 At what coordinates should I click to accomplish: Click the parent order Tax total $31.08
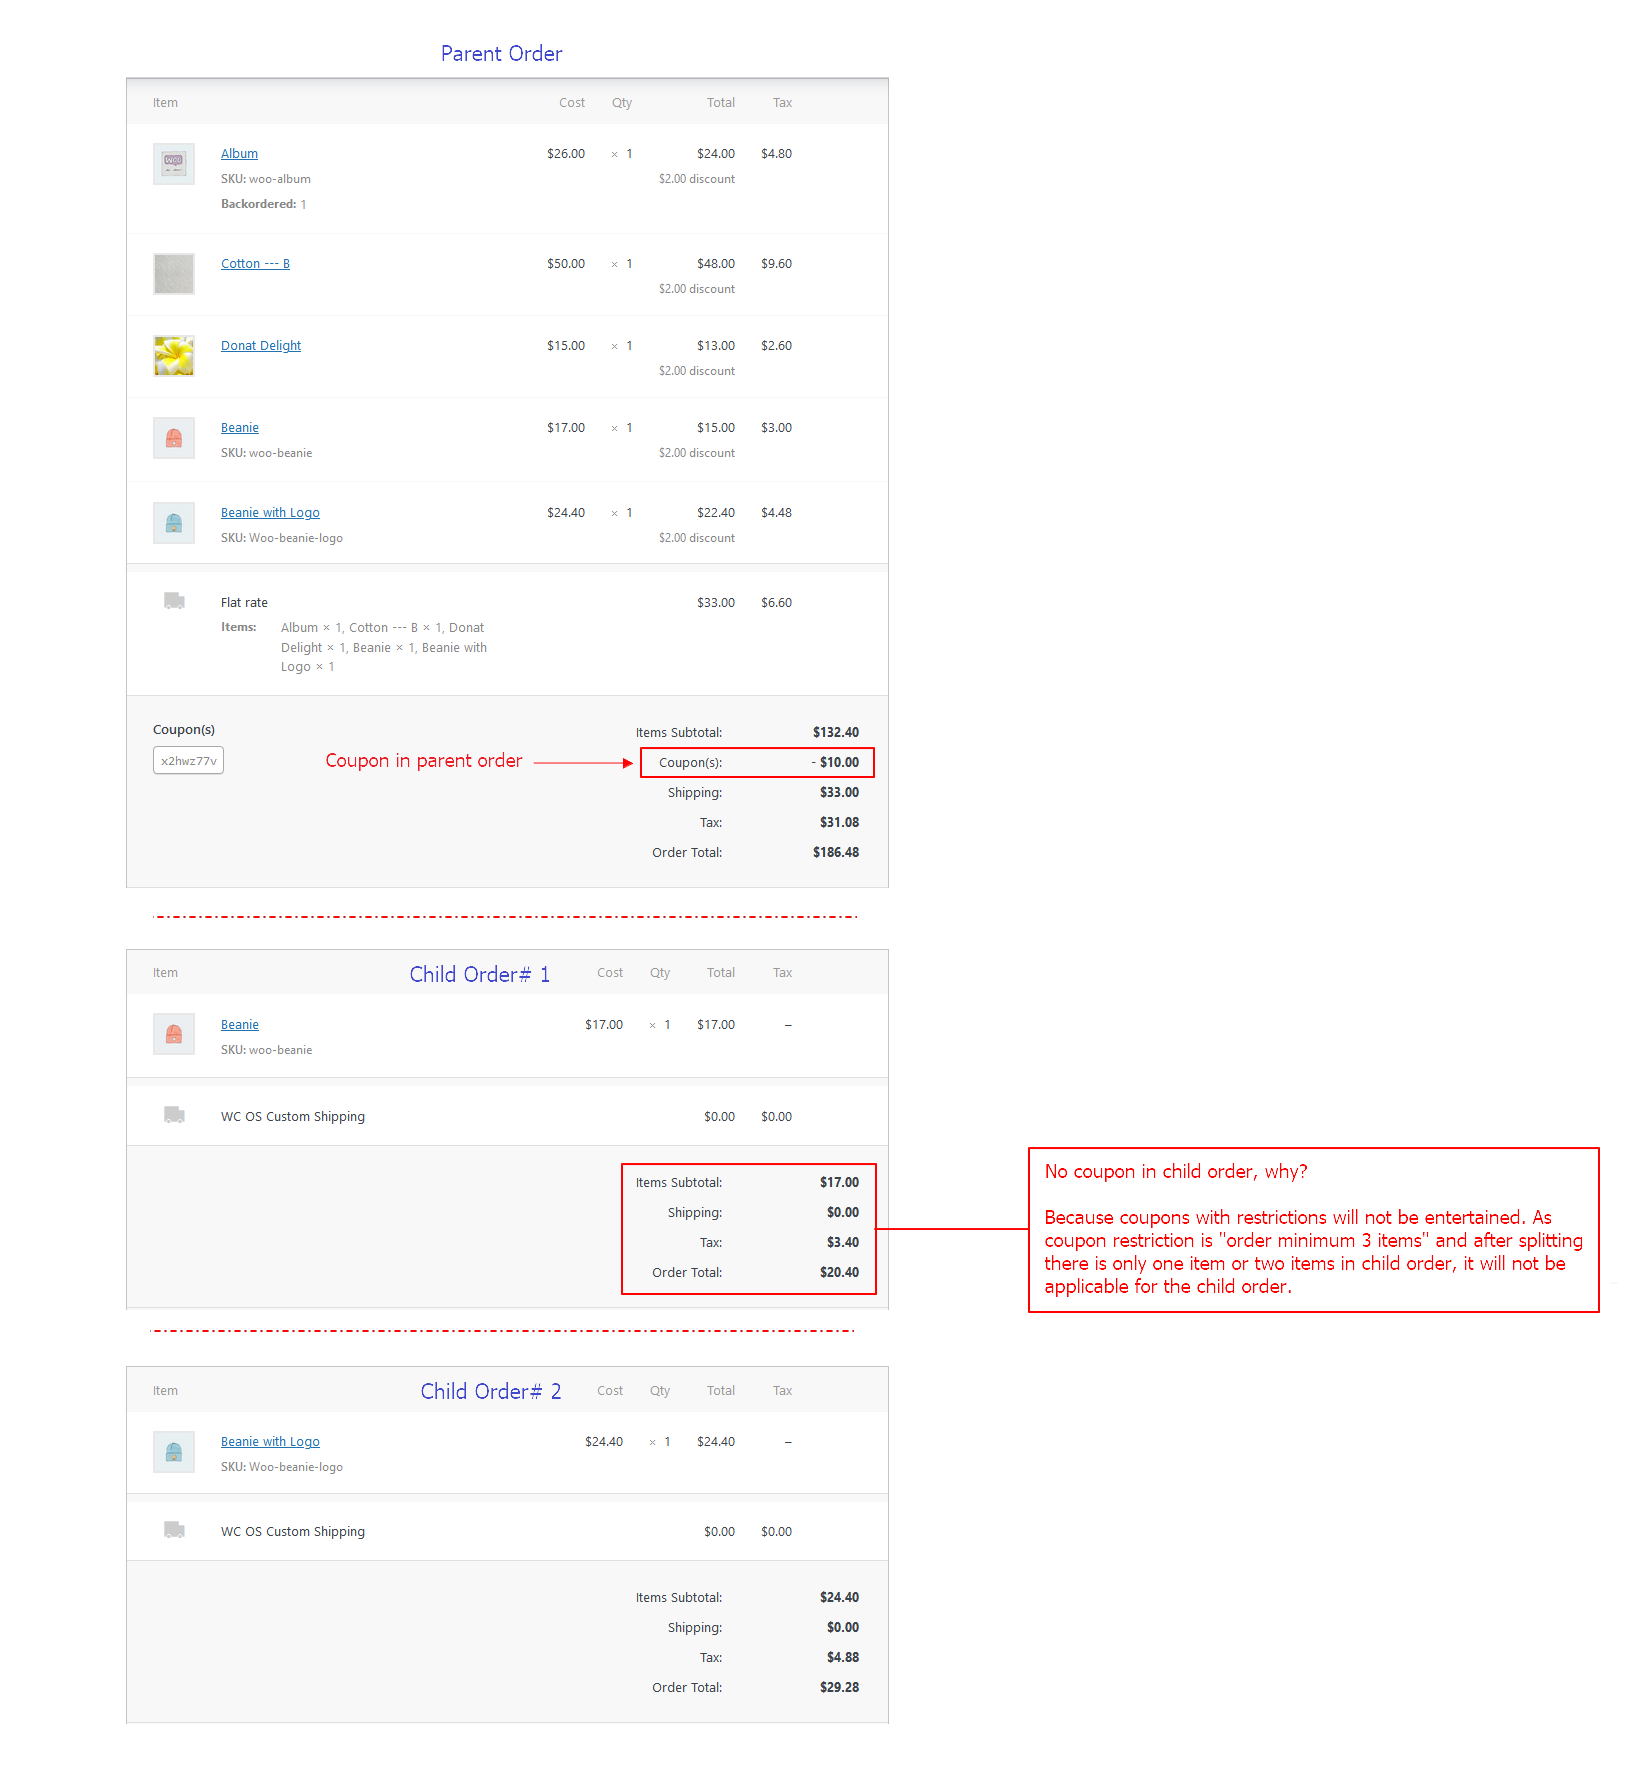[x=839, y=823]
